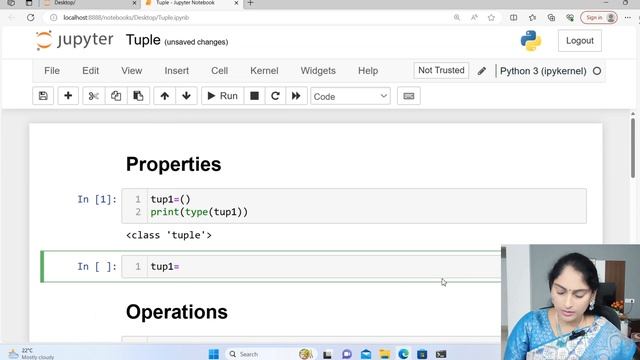Toggle browser split screen icon
Image resolution: width=640 pixels, height=360 pixels.
click(513, 18)
